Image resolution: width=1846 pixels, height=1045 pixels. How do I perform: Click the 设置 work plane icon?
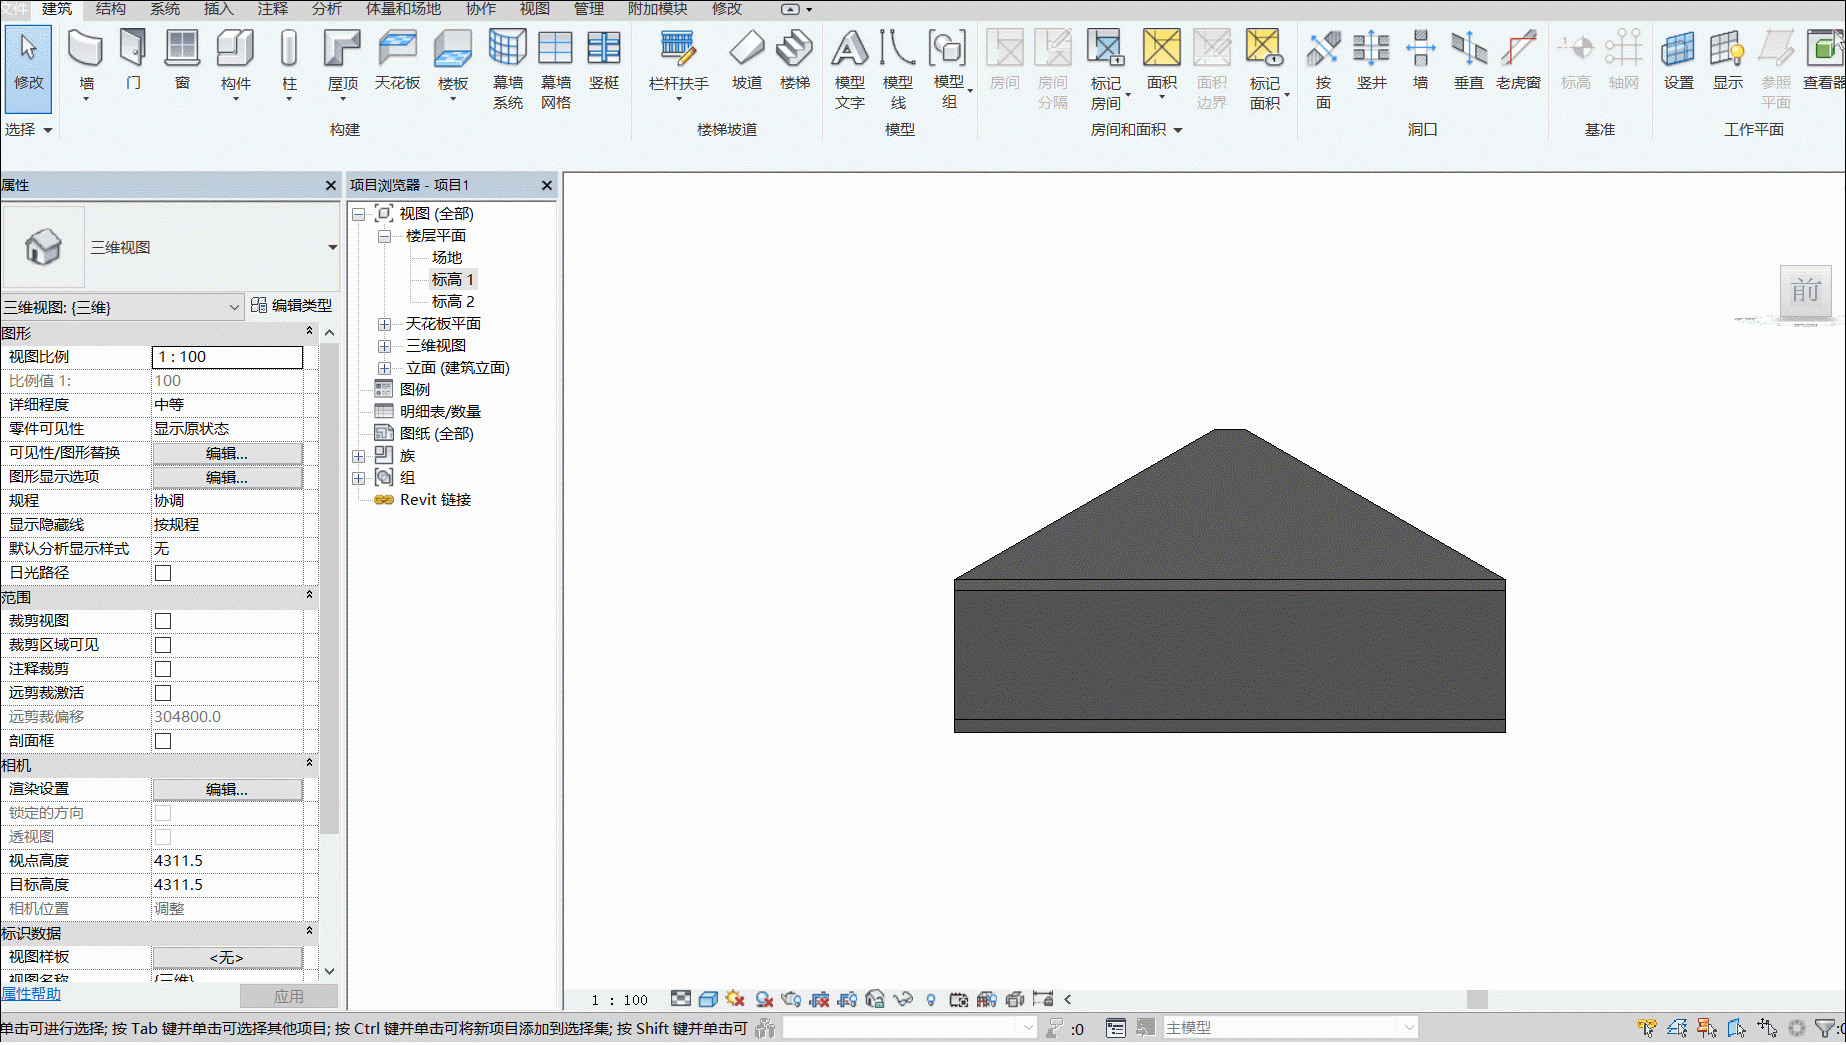(1678, 60)
